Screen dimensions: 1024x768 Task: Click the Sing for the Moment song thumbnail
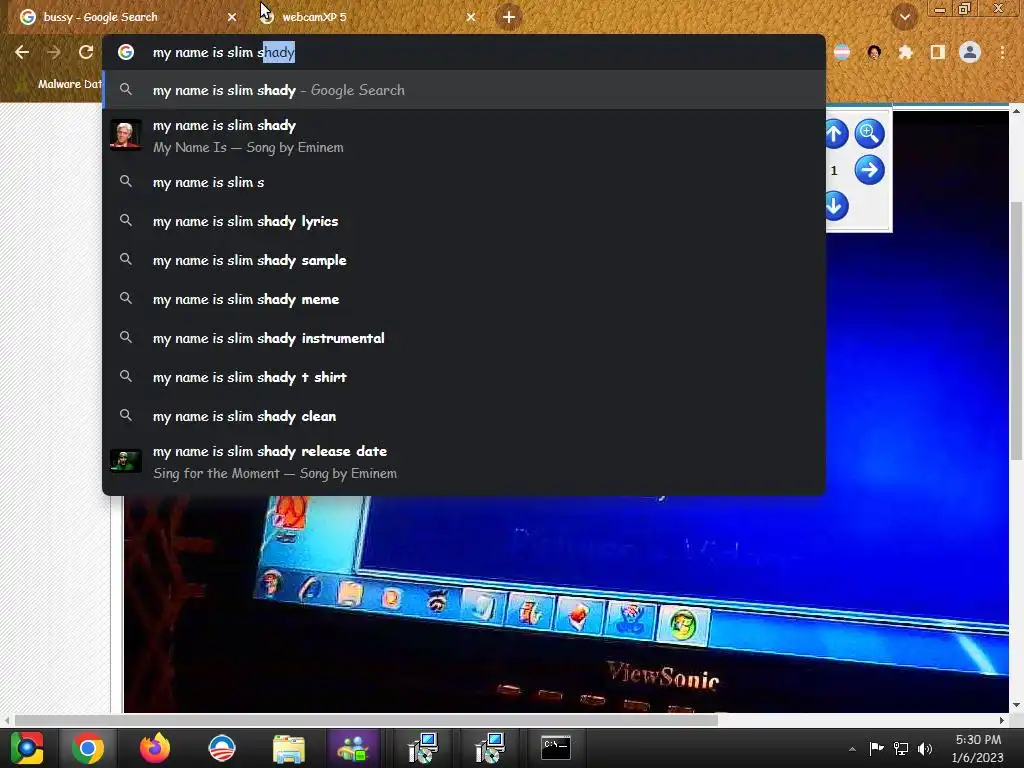click(125, 461)
